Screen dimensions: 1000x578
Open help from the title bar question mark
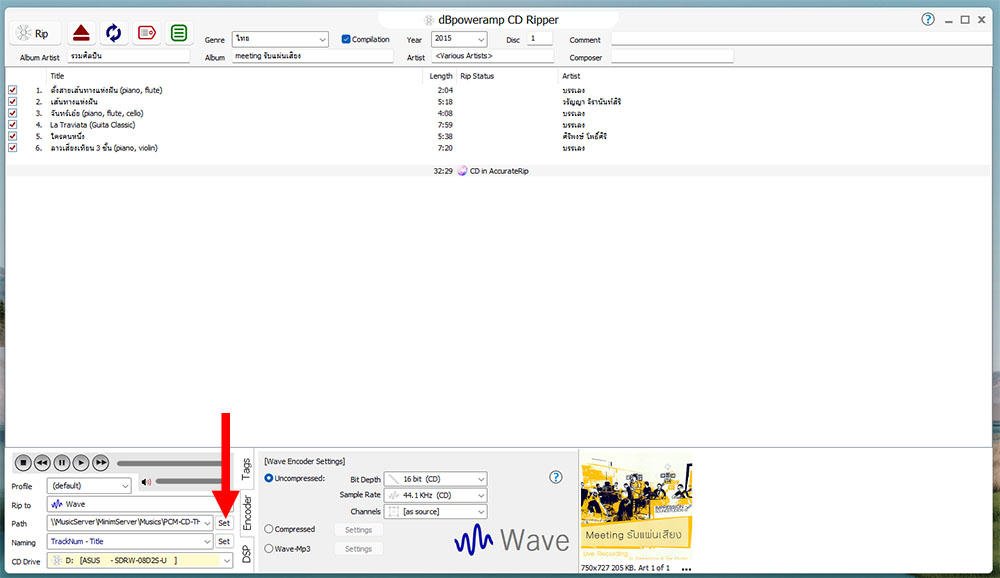928,19
